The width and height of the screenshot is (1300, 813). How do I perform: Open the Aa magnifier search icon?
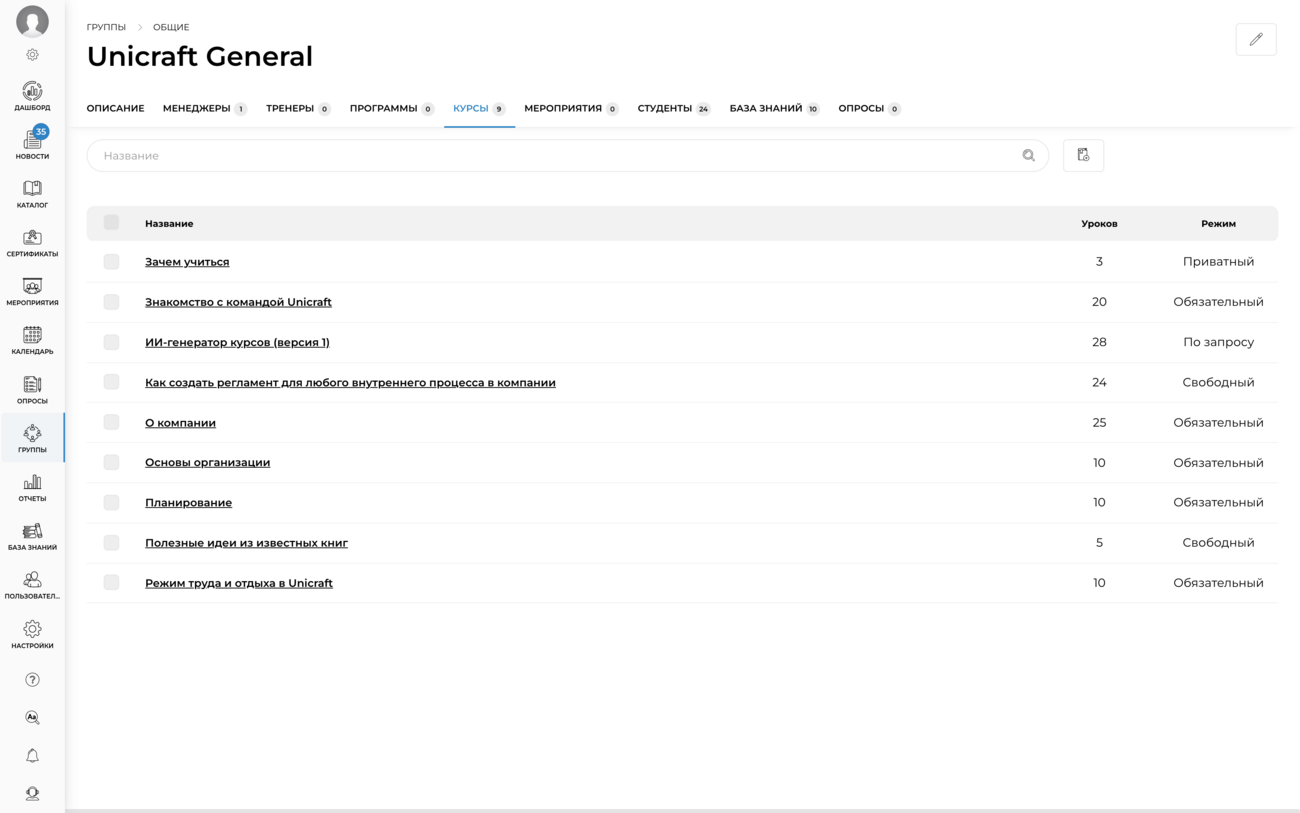point(32,718)
